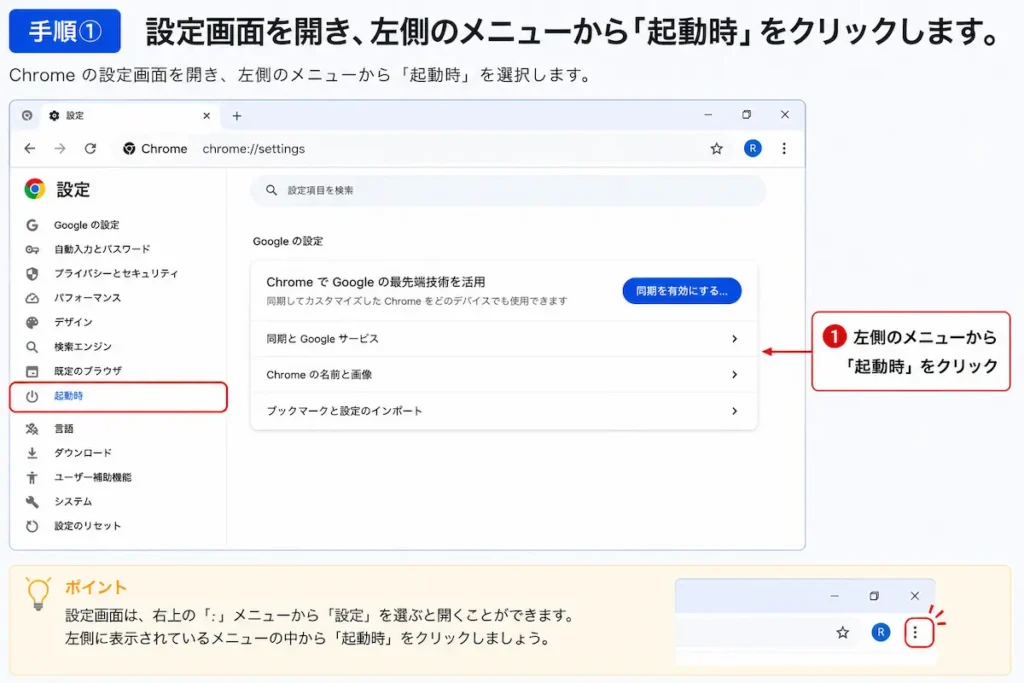Click the システム wrench icon
1024x683 pixels.
(32, 501)
